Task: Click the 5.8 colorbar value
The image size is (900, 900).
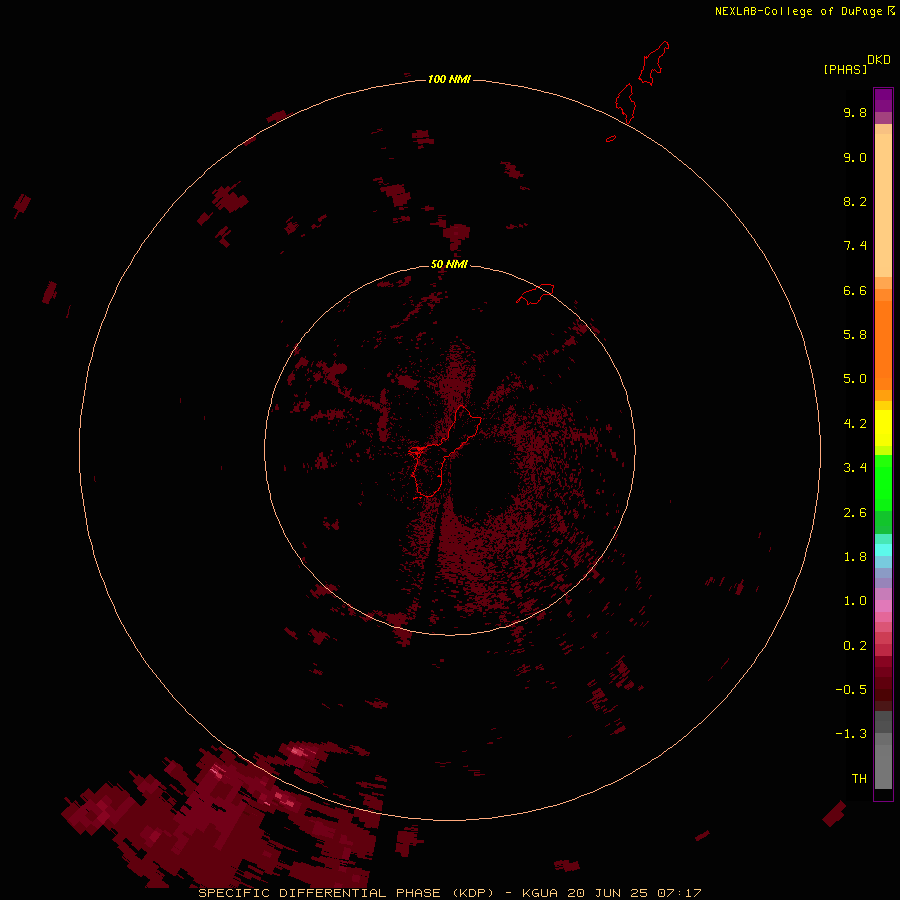Action: tap(855, 335)
